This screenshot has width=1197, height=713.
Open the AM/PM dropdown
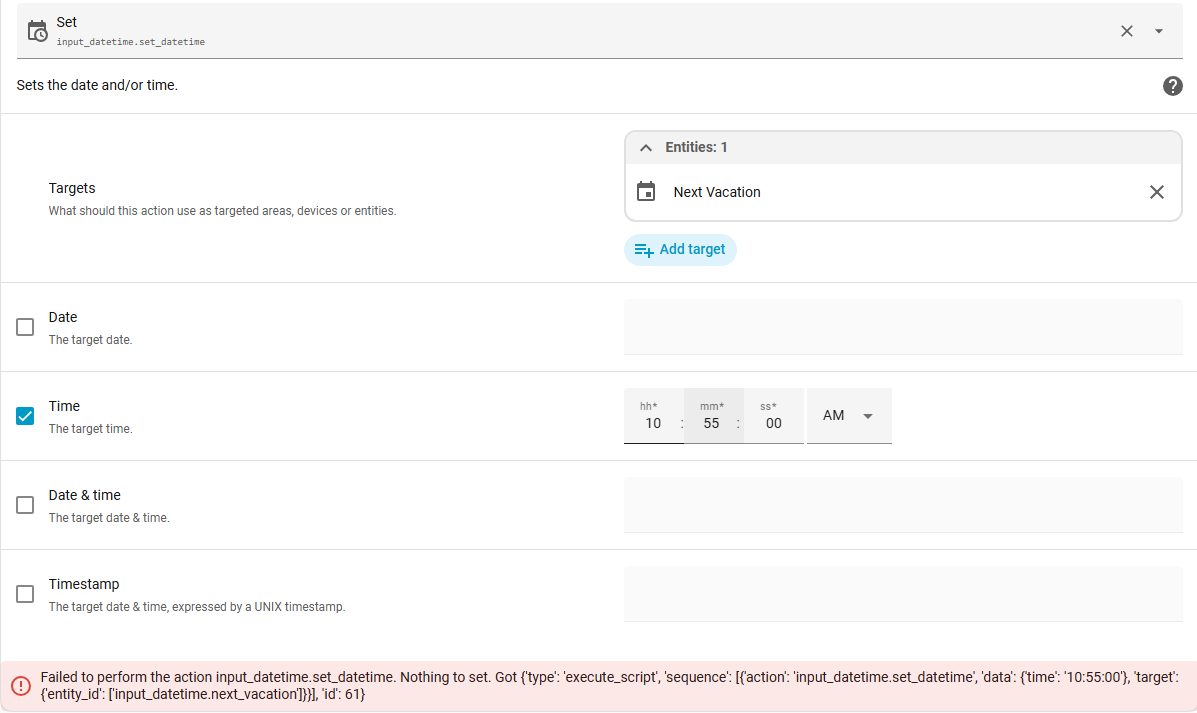coord(848,416)
